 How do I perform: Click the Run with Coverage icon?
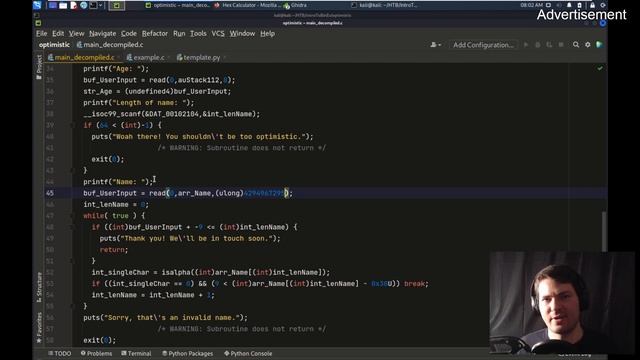549,45
